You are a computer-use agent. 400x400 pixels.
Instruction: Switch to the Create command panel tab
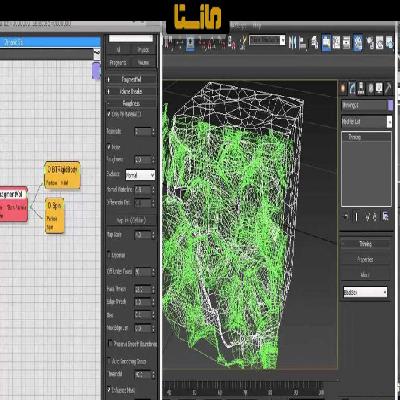coord(343,88)
